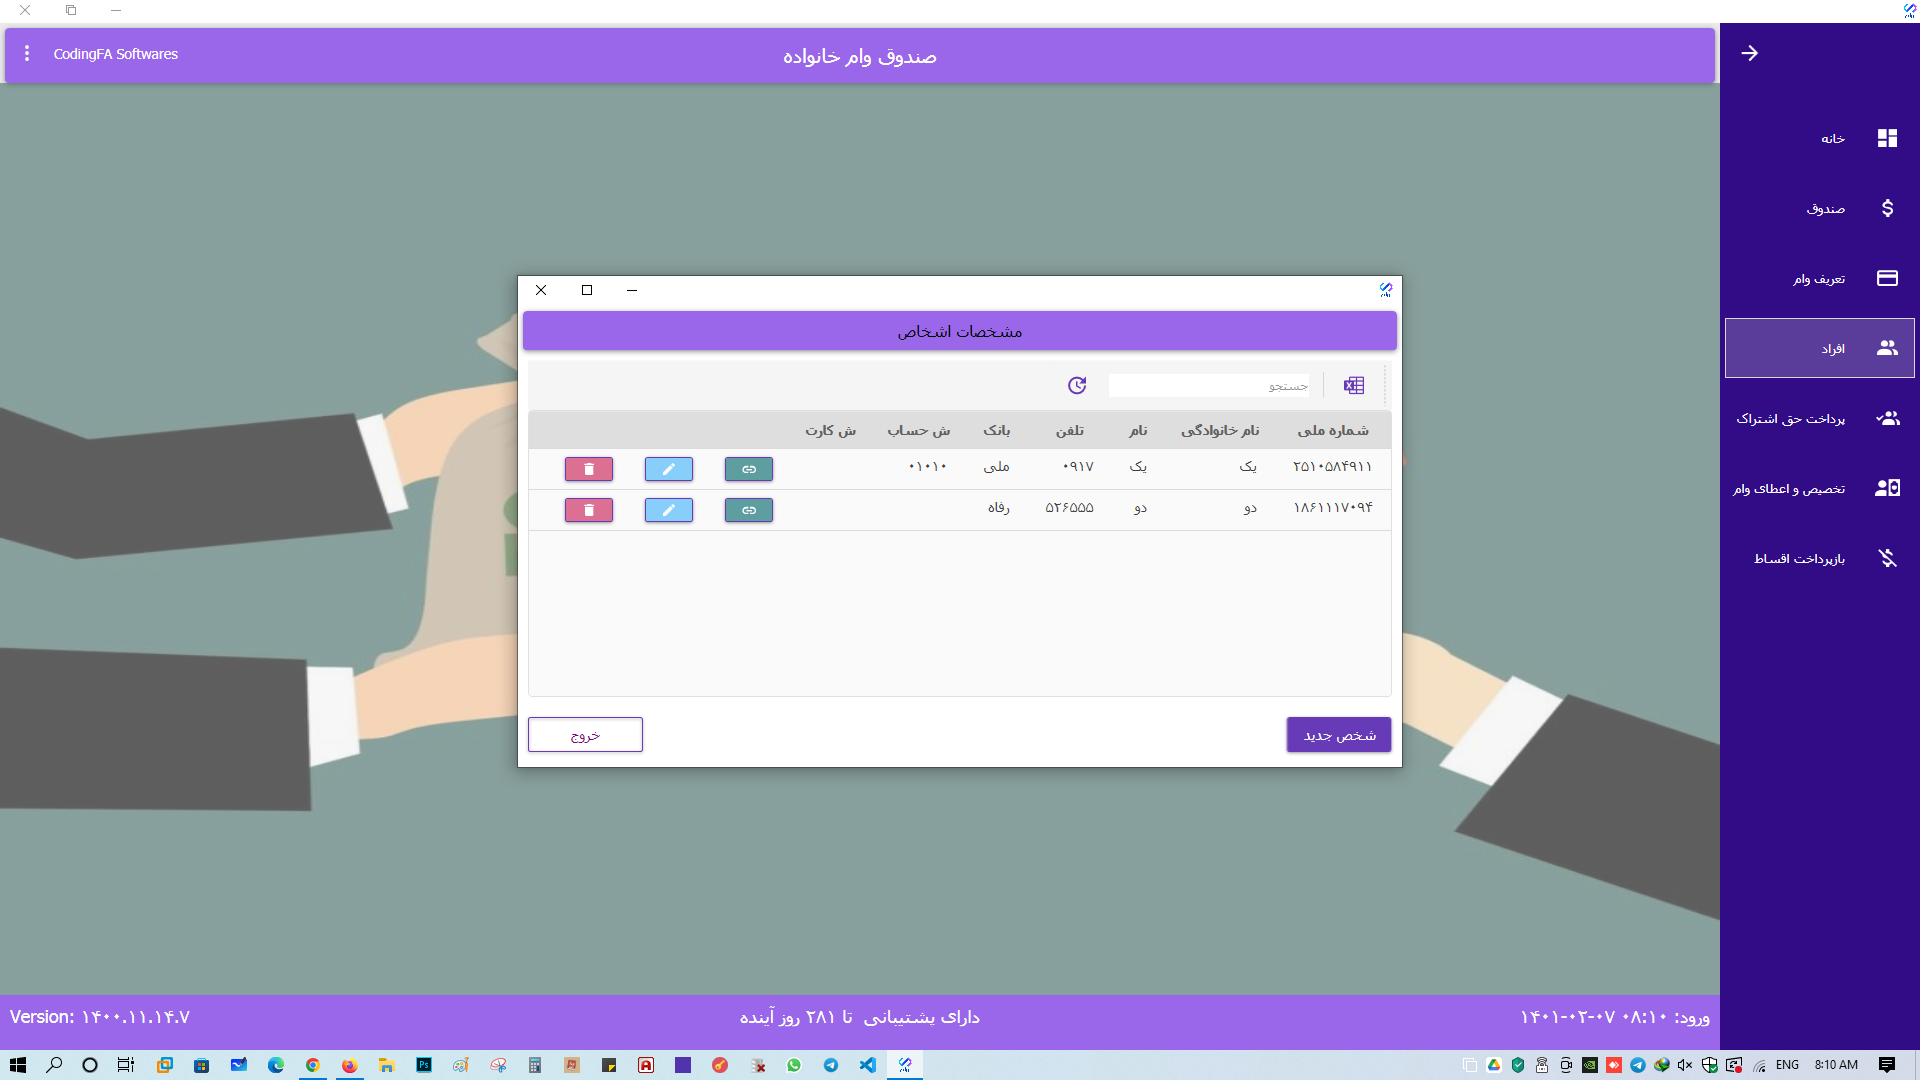This screenshot has height=1080, width=1920.
Task: Select تعریف وام loan definition item
Action: click(x=1820, y=278)
